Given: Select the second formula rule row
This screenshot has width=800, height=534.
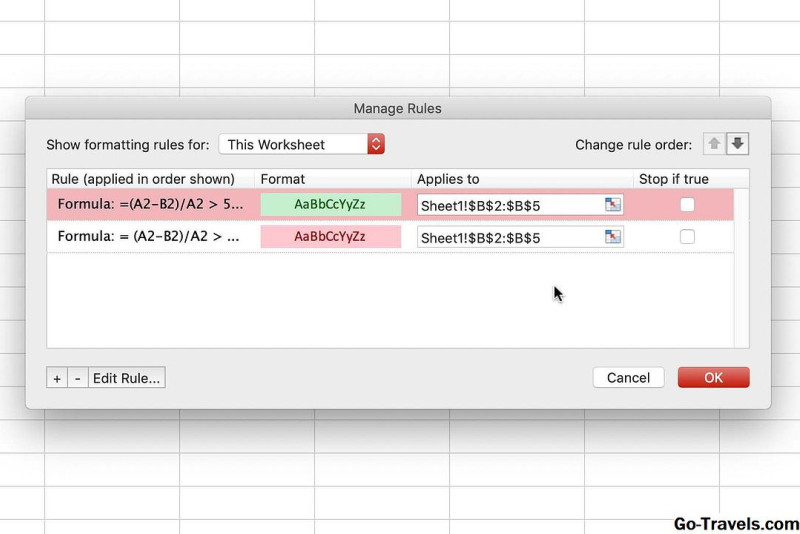Looking at the screenshot, I should tap(390, 237).
